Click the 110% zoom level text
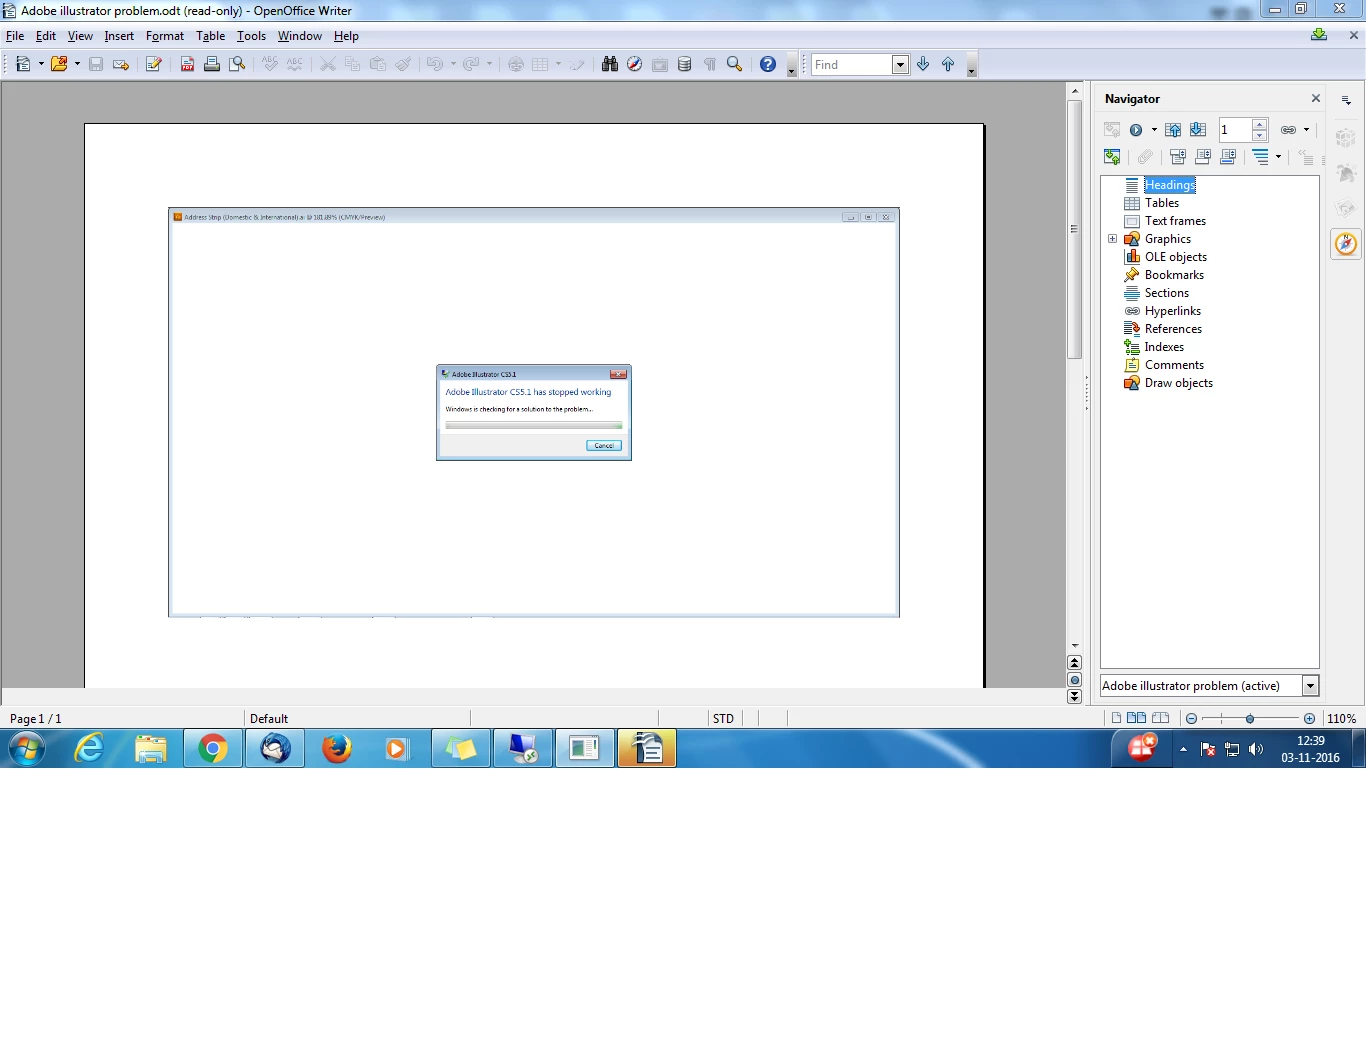The height and width of the screenshot is (1052, 1366). tap(1341, 719)
